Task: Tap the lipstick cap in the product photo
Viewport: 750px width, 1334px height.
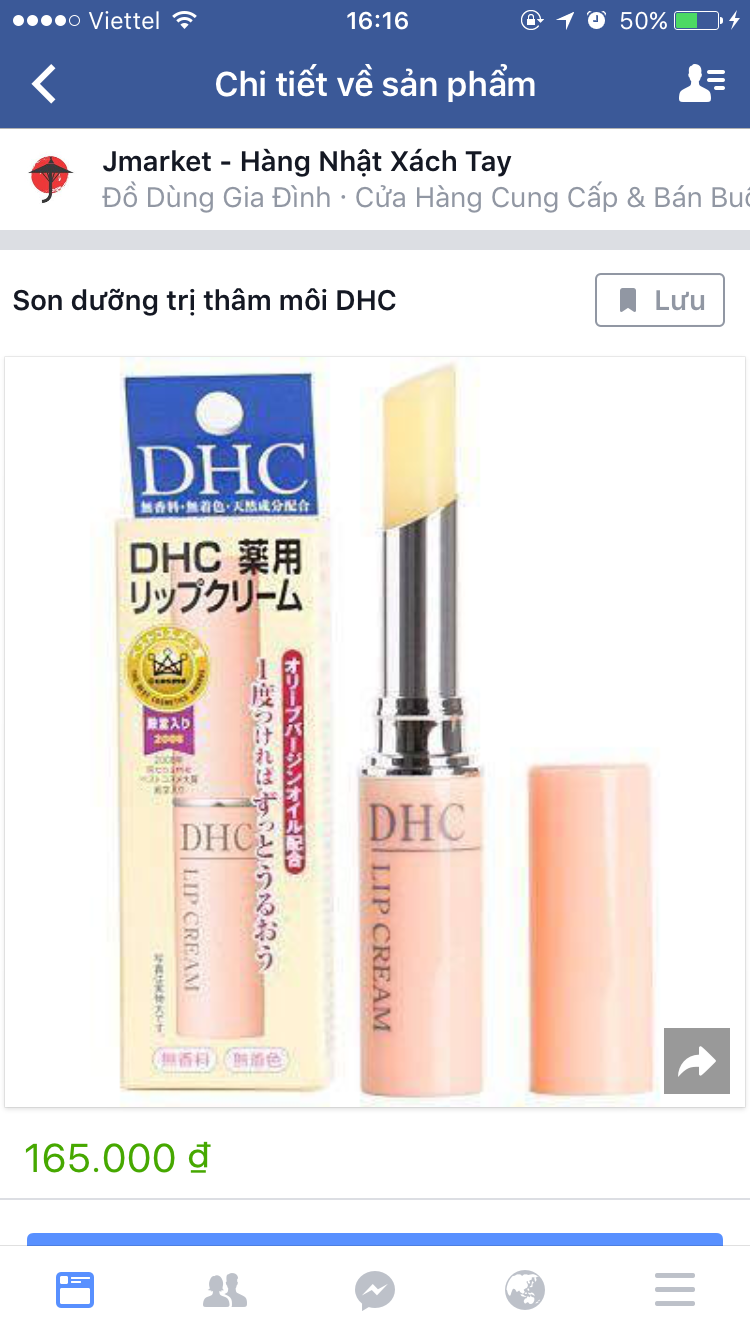Action: point(590,930)
